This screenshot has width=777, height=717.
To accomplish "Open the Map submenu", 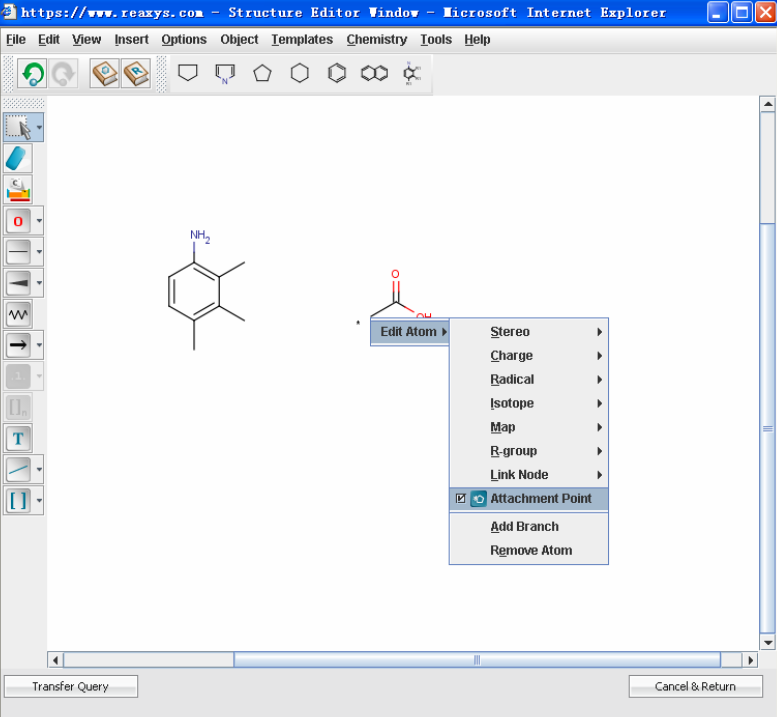I will point(529,427).
